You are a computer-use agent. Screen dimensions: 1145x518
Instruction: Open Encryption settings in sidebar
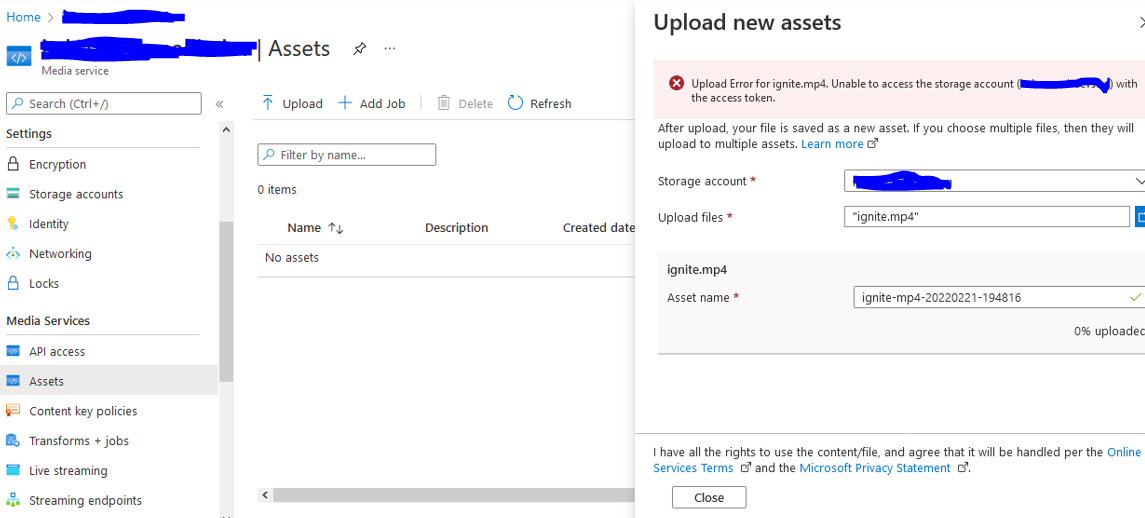click(57, 164)
